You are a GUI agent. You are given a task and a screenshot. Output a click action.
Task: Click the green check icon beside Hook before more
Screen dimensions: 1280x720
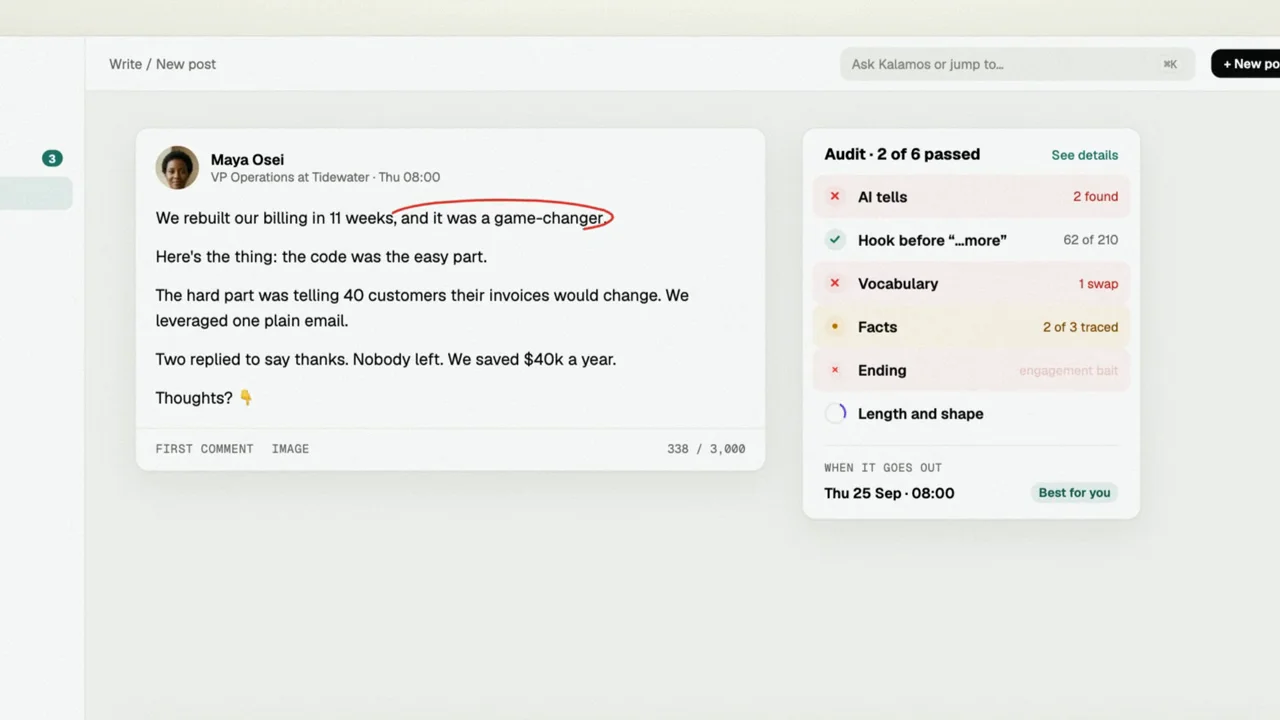coord(835,240)
